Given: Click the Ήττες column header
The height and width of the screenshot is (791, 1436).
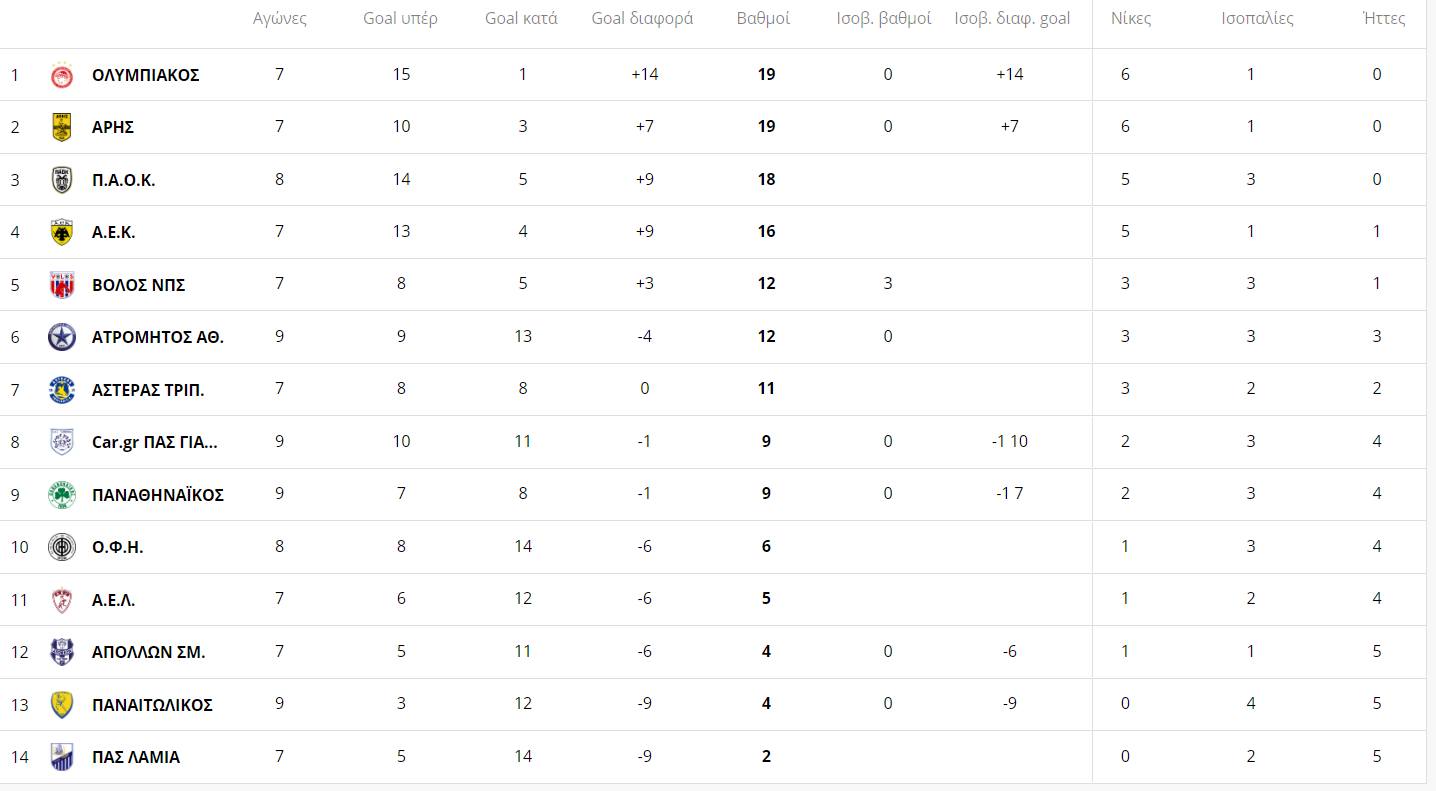Looking at the screenshot, I should [x=1384, y=19].
